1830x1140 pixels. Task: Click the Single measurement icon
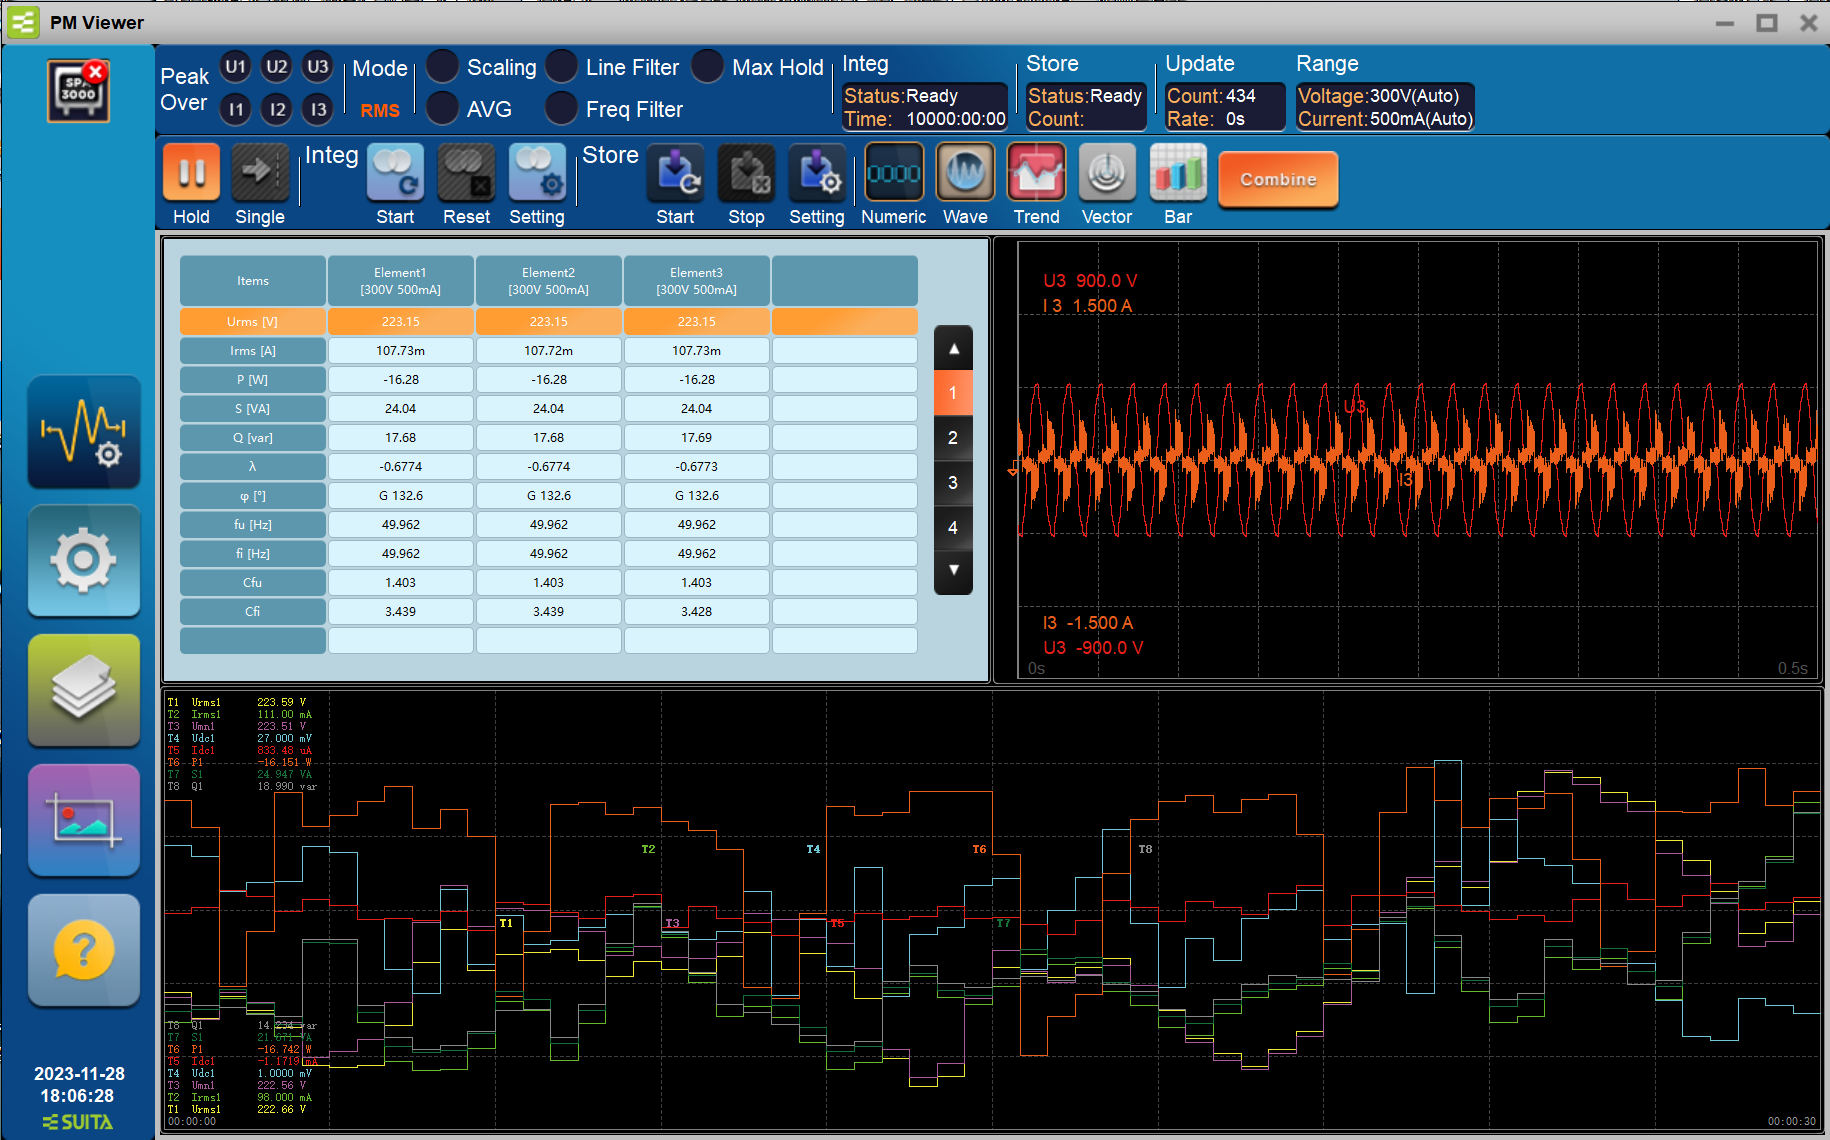click(260, 174)
